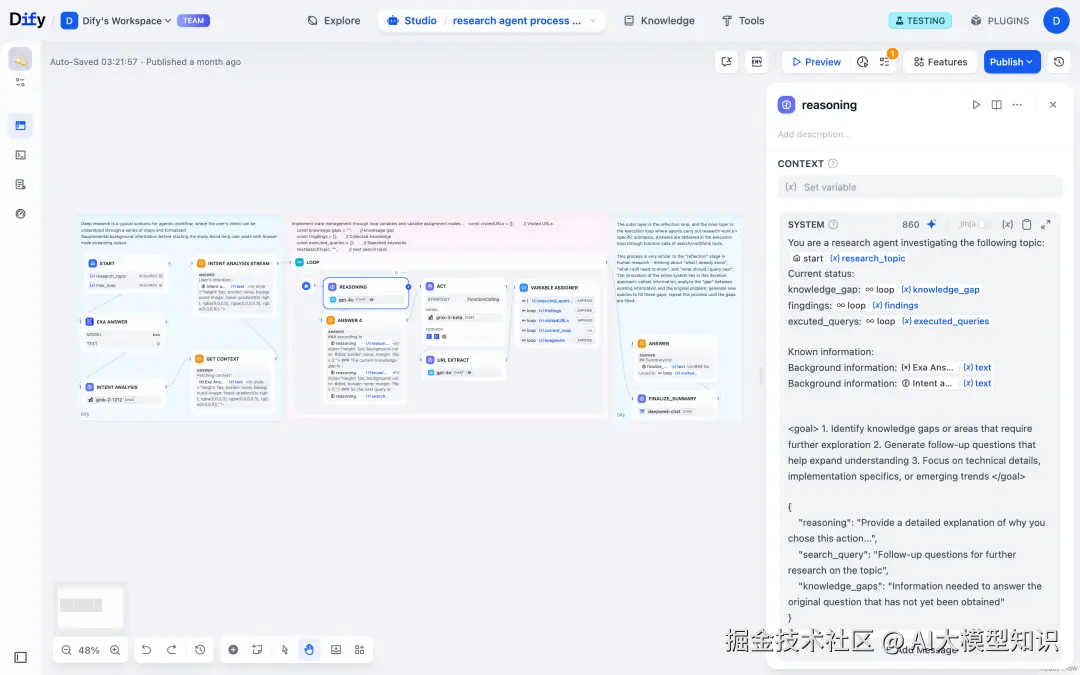Click the TESTING environment badge
1080x675 pixels.
point(920,21)
